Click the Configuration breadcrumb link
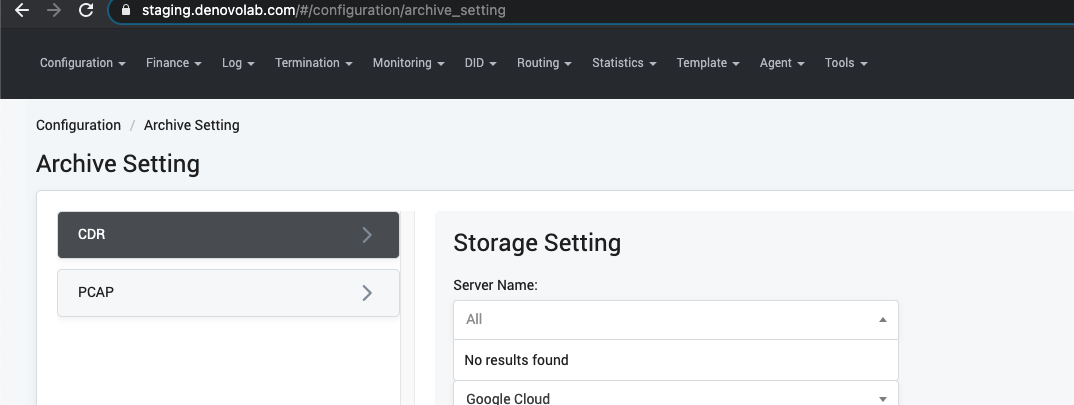 coord(78,125)
